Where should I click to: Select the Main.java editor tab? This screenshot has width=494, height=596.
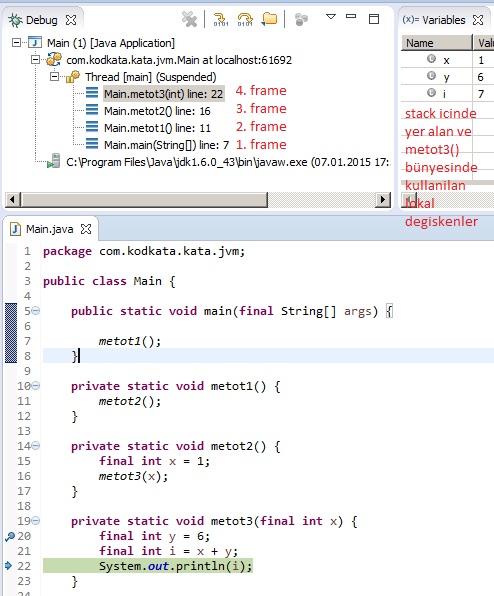coord(49,229)
